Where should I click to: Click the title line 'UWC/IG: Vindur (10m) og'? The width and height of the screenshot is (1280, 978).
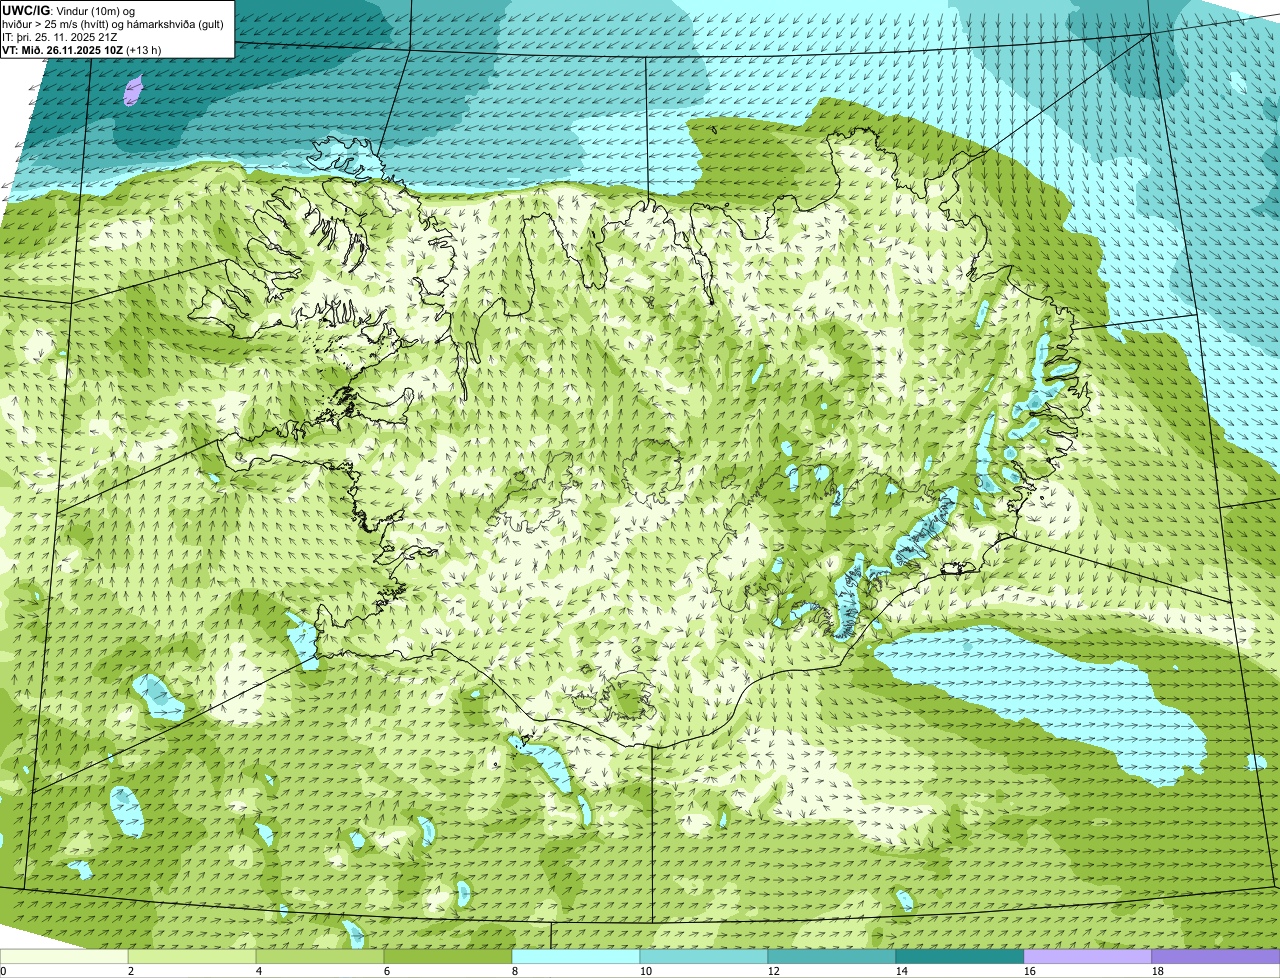(69, 10)
